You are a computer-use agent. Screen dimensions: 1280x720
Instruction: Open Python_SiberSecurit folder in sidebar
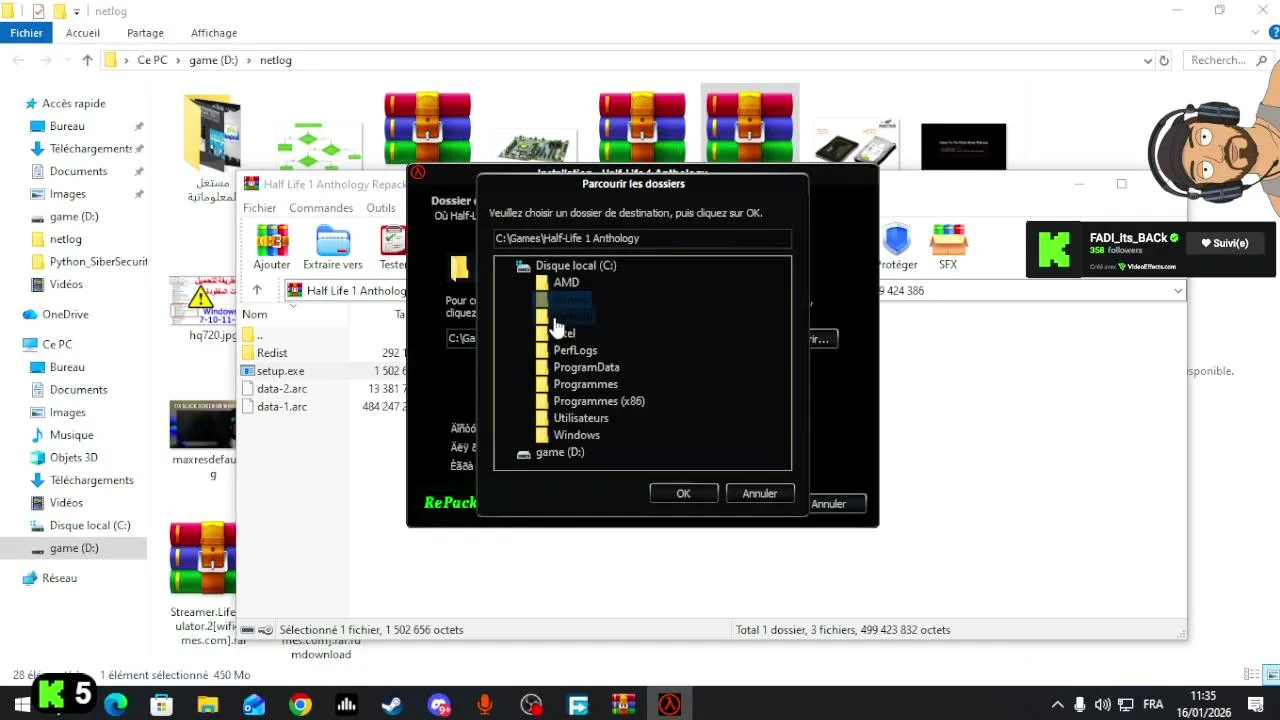pyautogui.click(x=98, y=262)
